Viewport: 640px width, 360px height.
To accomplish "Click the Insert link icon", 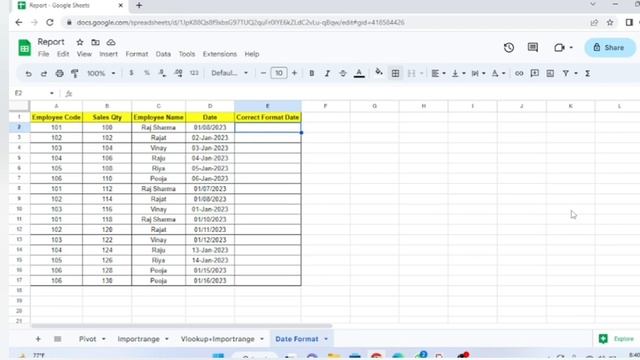I will coord(519,73).
